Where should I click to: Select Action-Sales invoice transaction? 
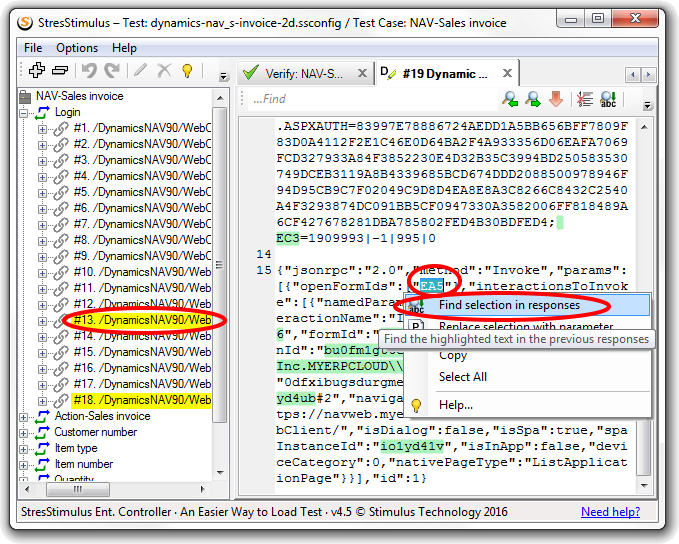tap(103, 416)
